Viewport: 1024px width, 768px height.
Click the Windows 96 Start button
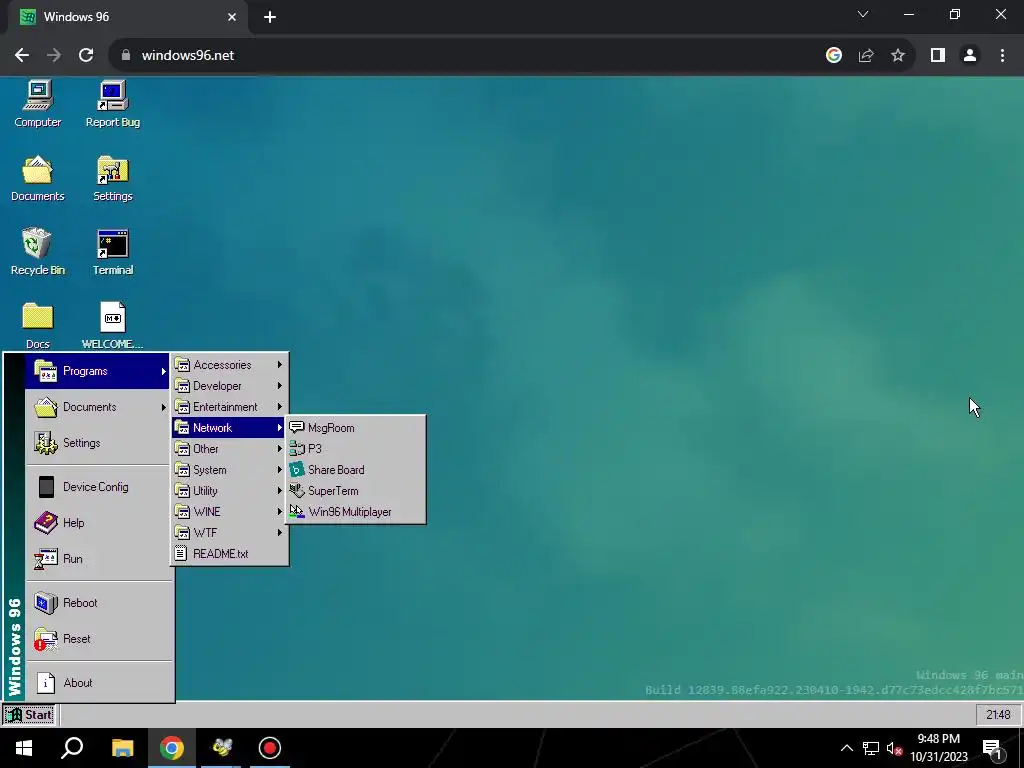click(29, 714)
